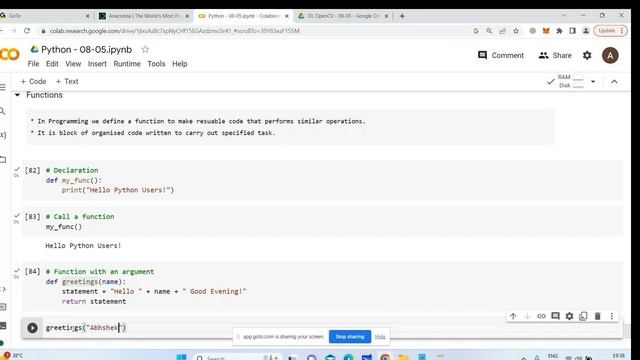Click the my_func() call in cell 83
This screenshot has width=640, height=360.
[64, 227]
